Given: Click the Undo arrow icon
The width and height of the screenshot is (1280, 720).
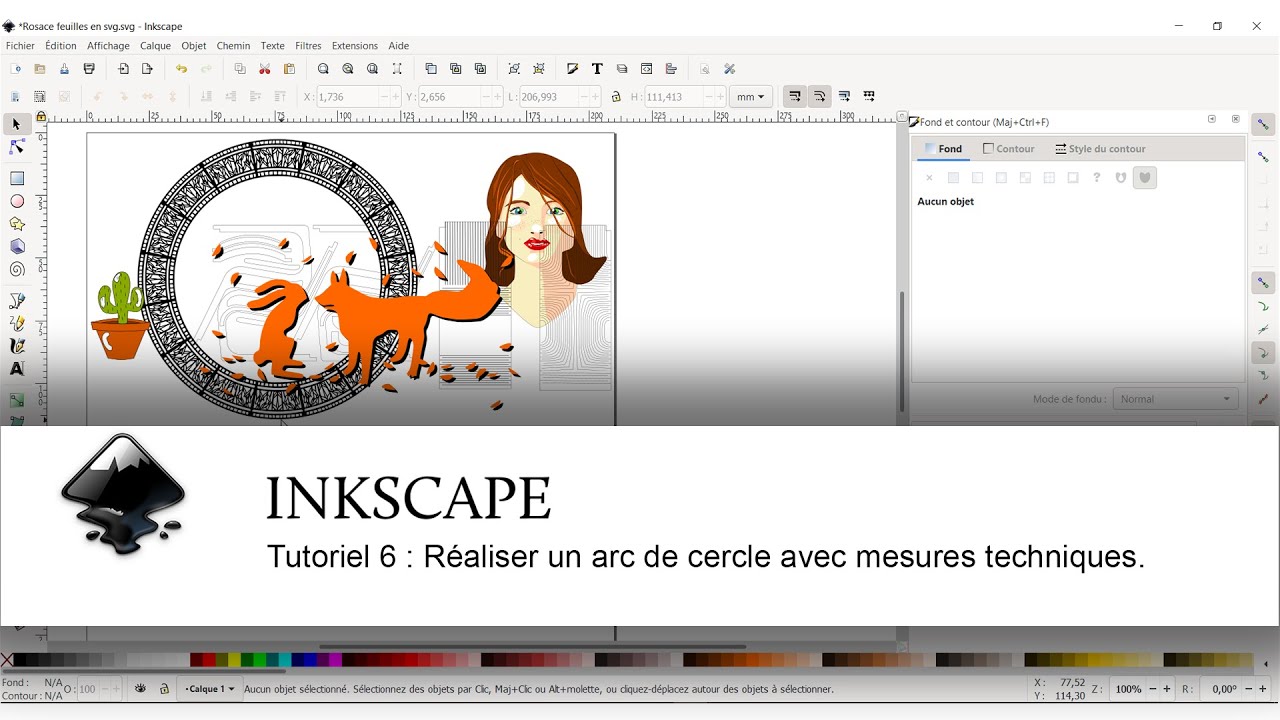Looking at the screenshot, I should pos(181,69).
